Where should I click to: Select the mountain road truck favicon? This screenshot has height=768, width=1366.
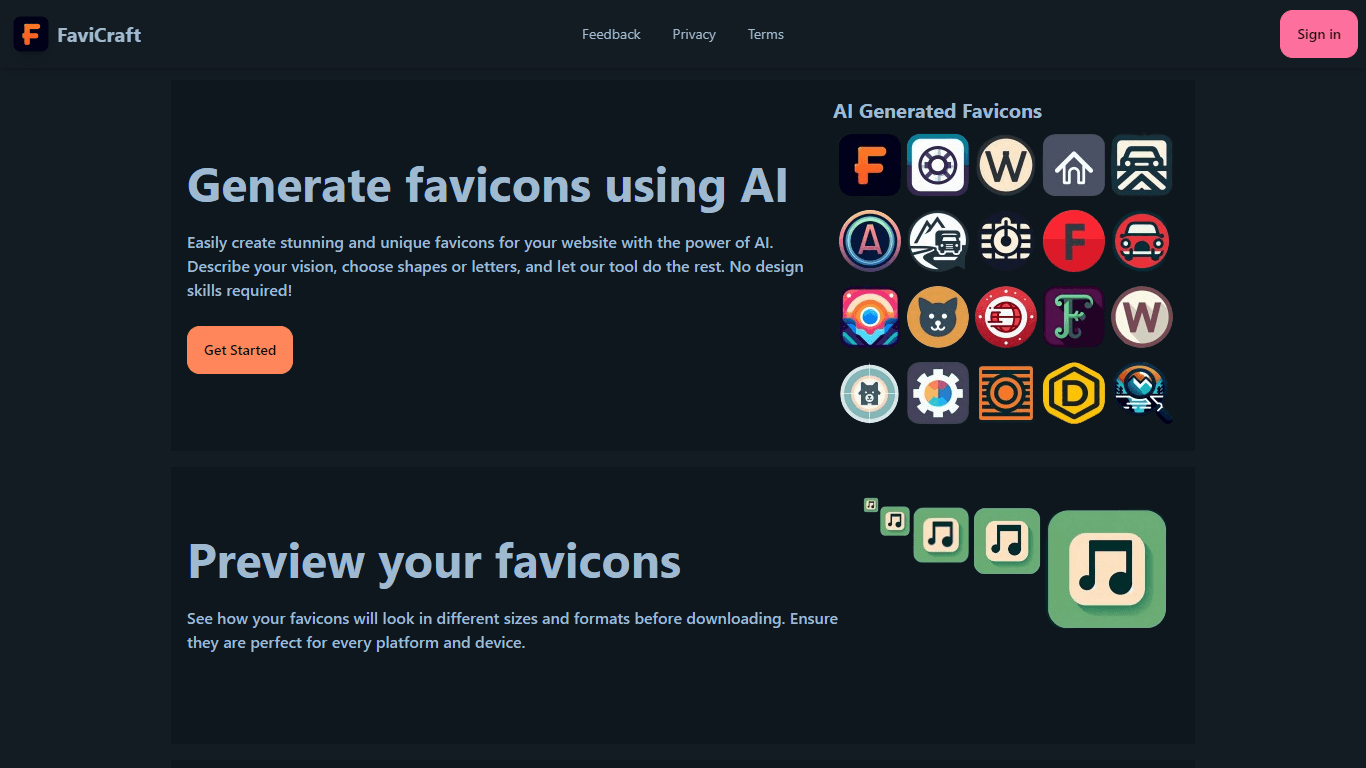click(938, 241)
